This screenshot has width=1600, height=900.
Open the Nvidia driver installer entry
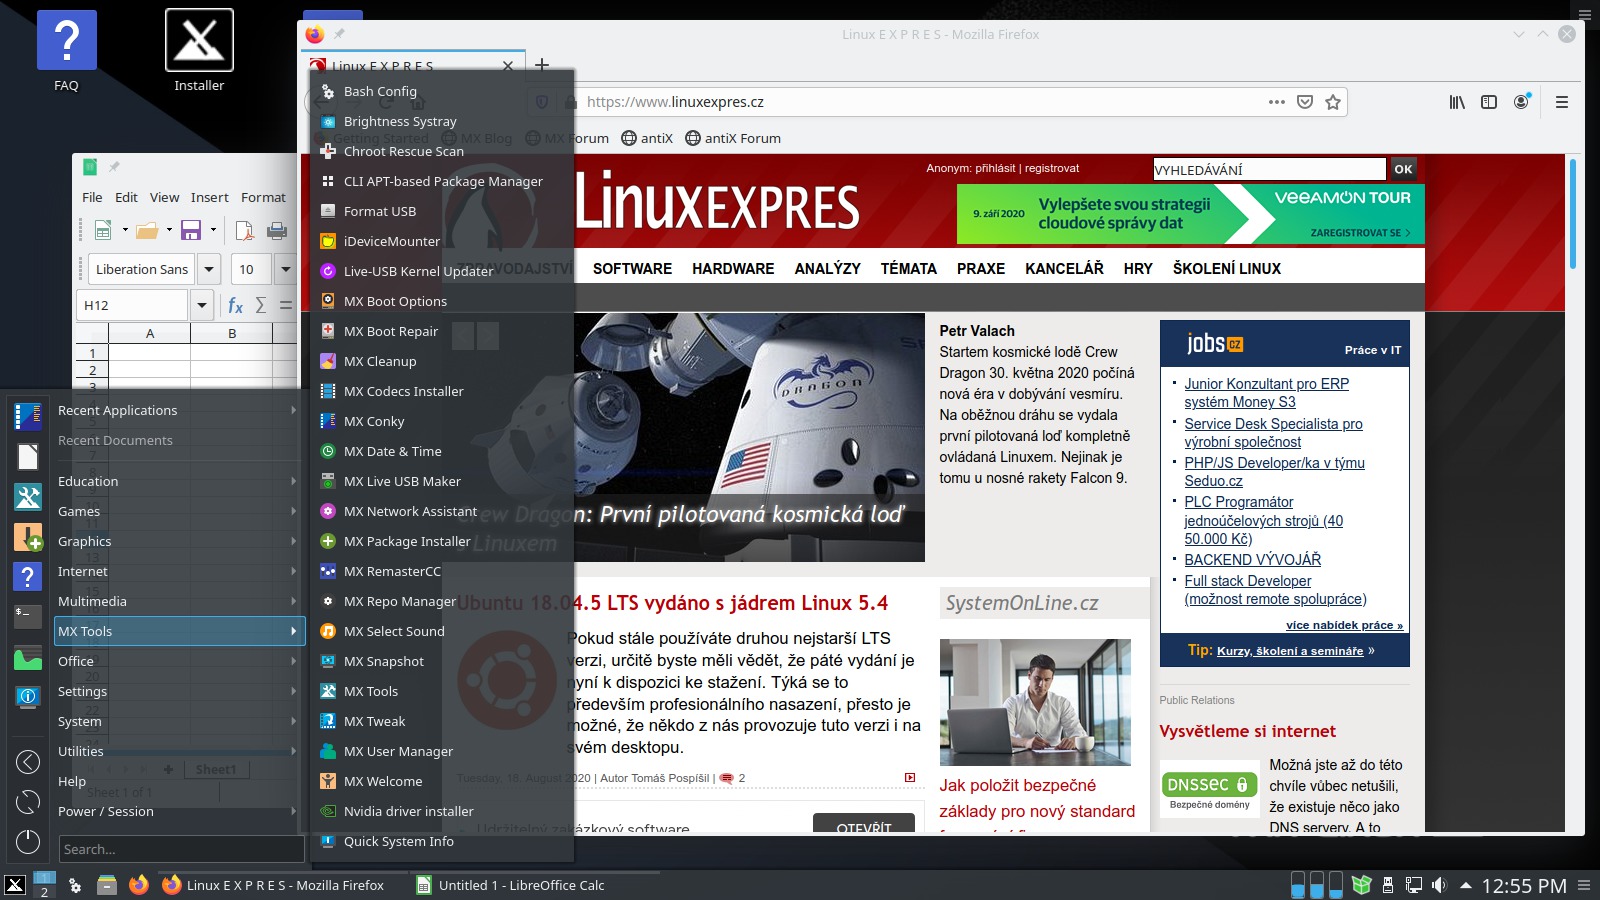pyautogui.click(x=441, y=811)
